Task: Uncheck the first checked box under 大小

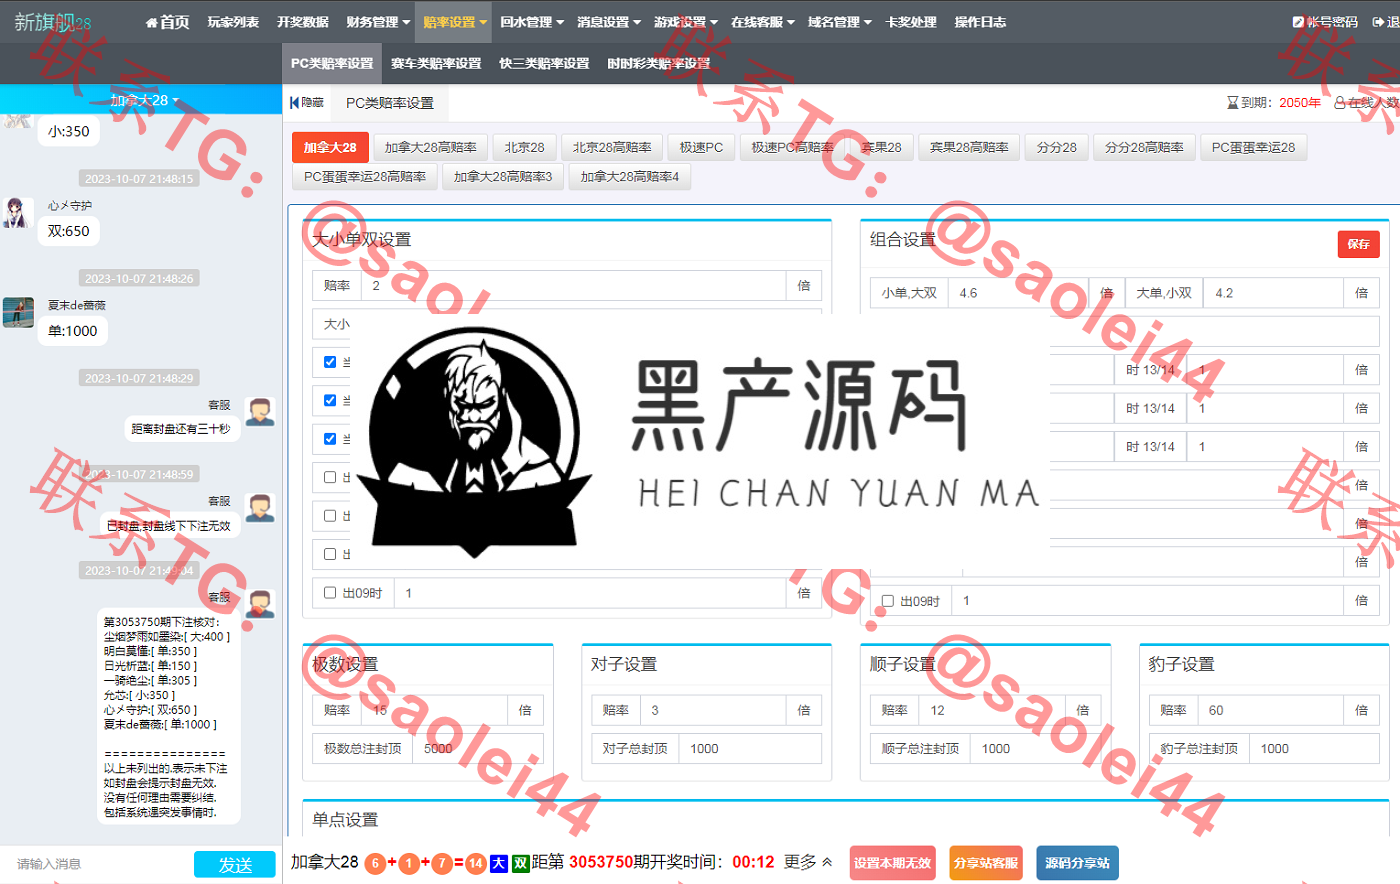Action: 330,362
